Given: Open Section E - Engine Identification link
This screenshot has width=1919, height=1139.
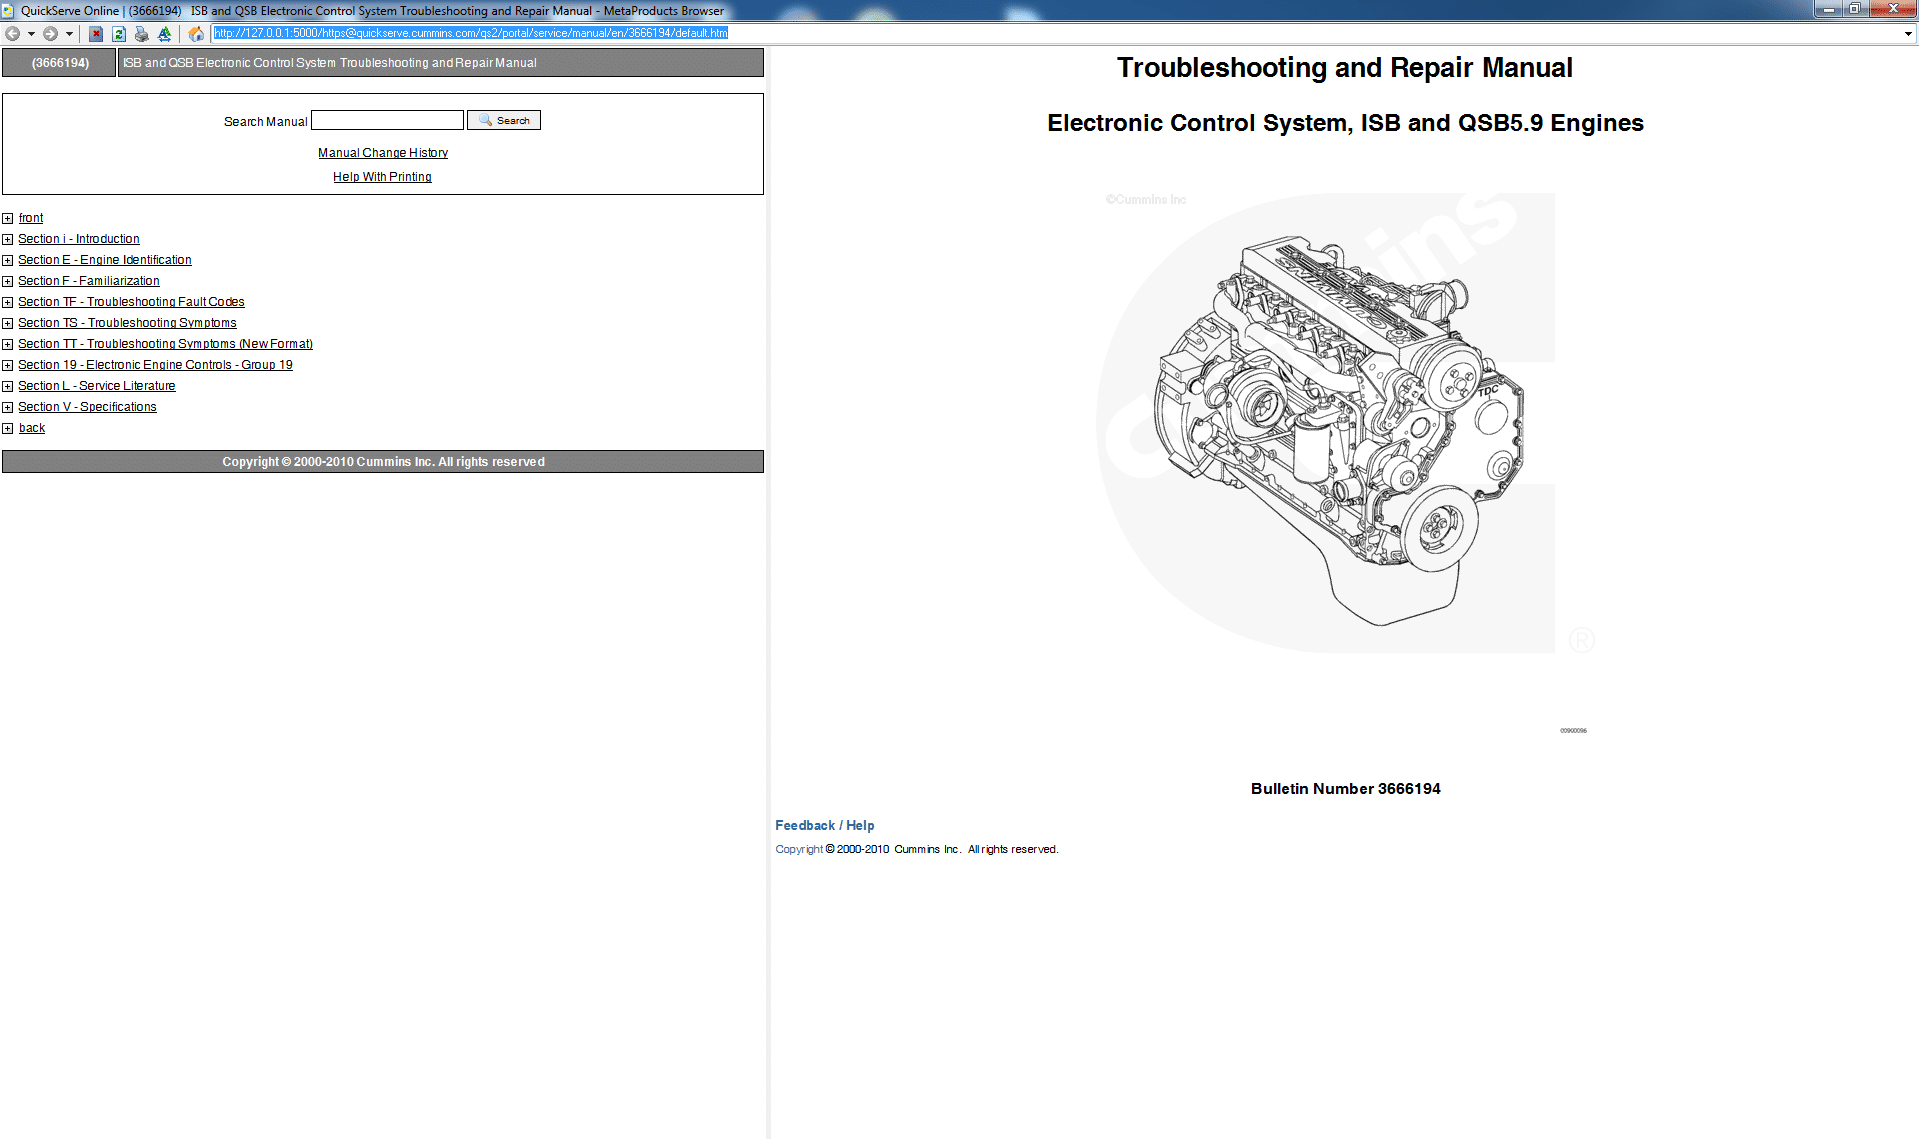Looking at the screenshot, I should [105, 260].
